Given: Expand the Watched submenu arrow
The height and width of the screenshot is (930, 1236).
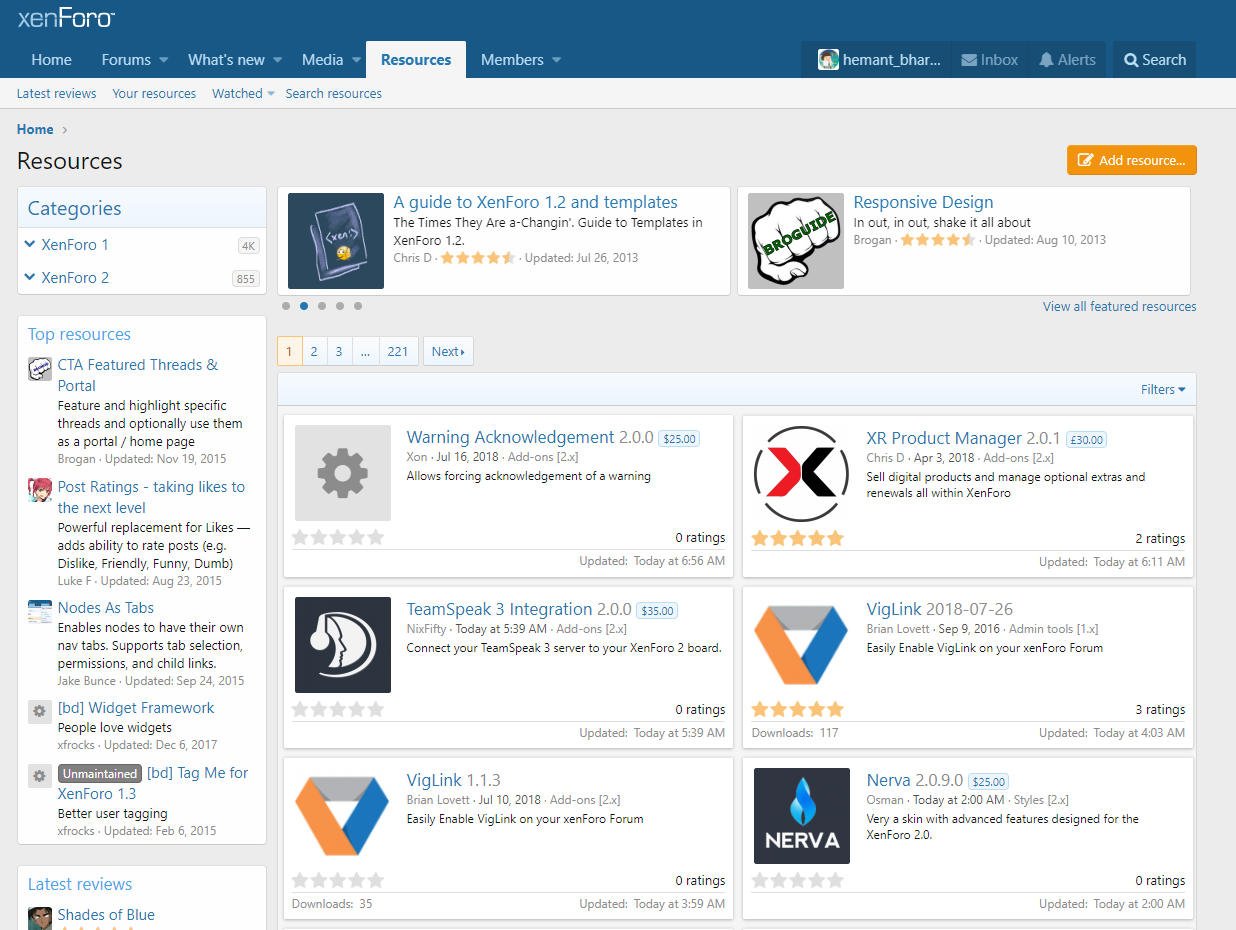Looking at the screenshot, I should pyautogui.click(x=271, y=94).
